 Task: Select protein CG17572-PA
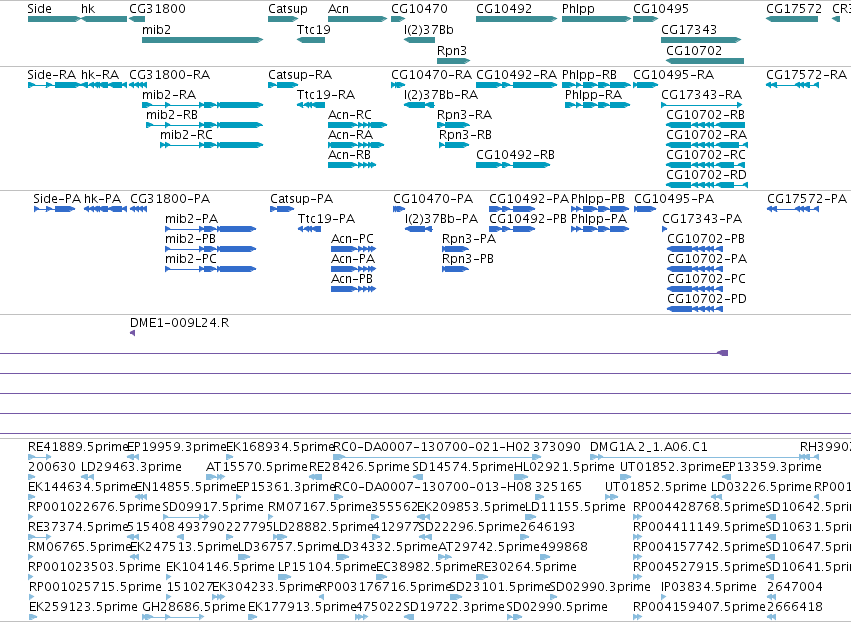[x=793, y=209]
